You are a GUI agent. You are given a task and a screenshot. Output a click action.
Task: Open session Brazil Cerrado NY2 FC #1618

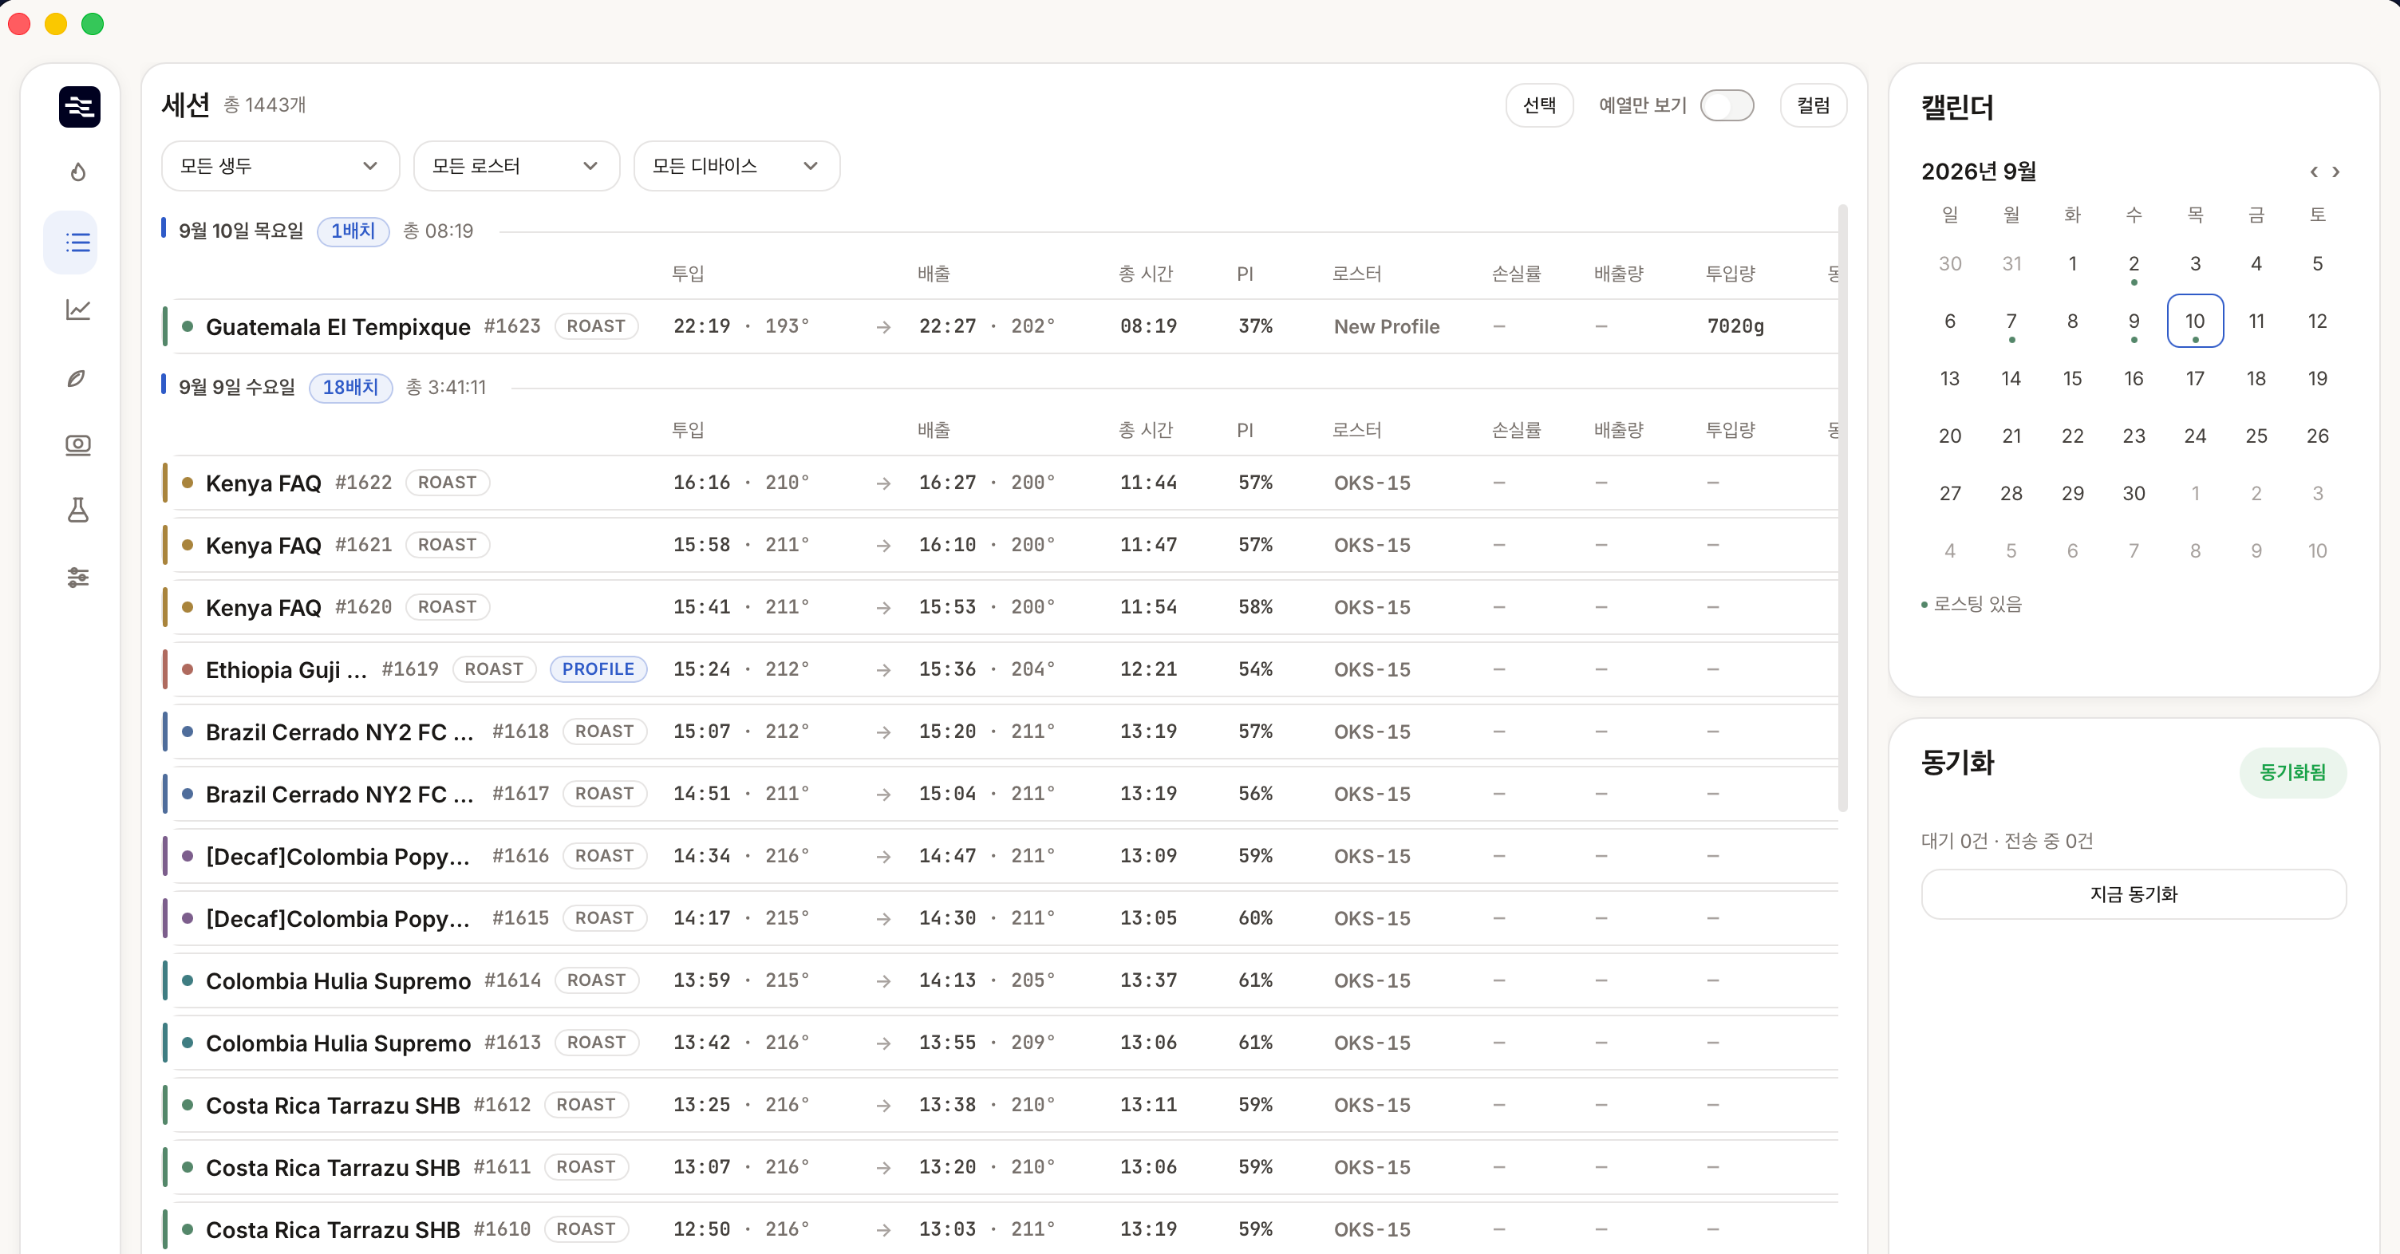click(x=1000, y=731)
